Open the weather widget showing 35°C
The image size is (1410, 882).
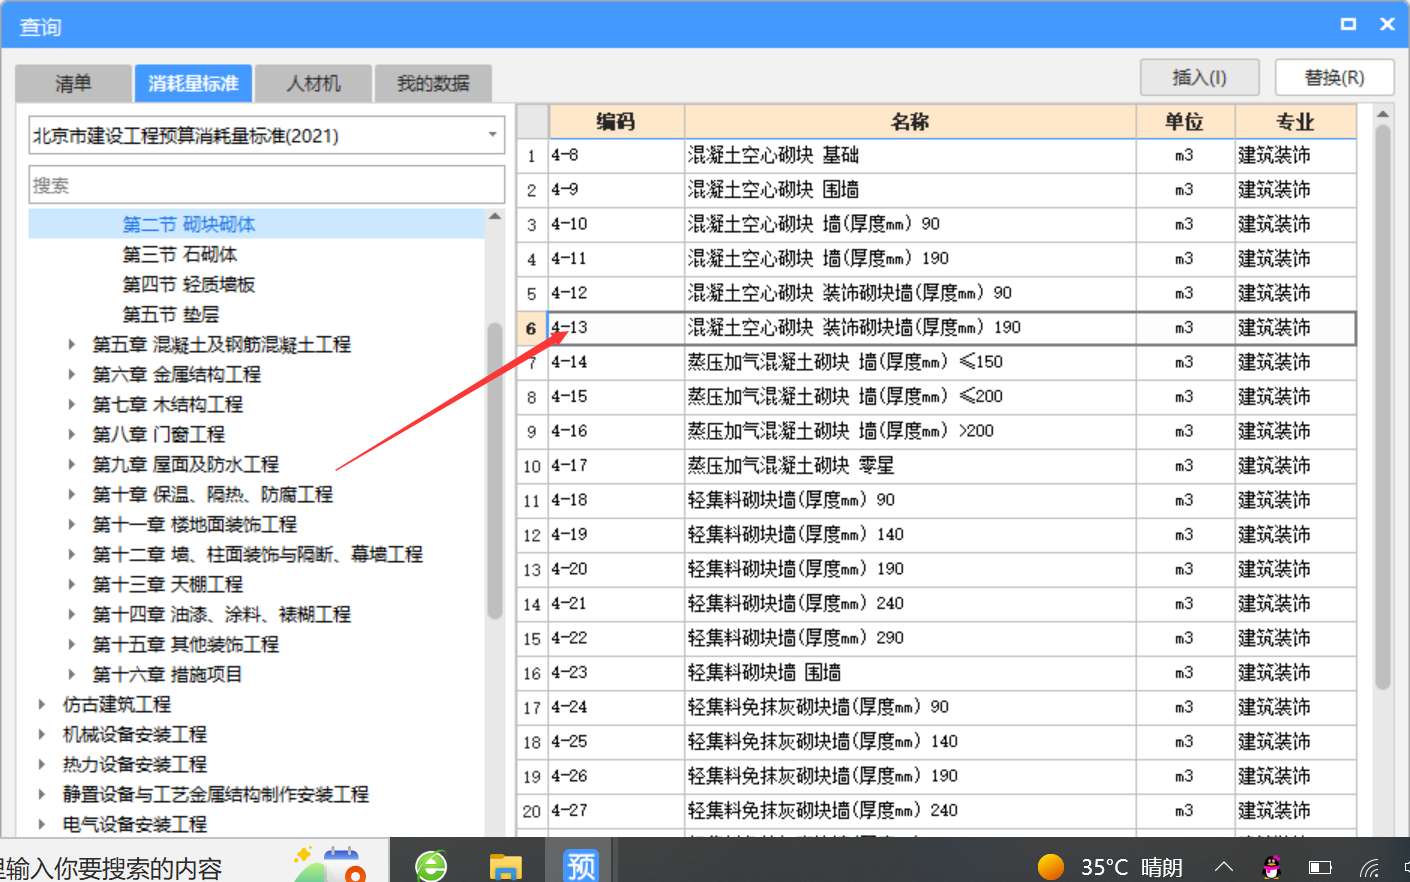(x=1110, y=866)
